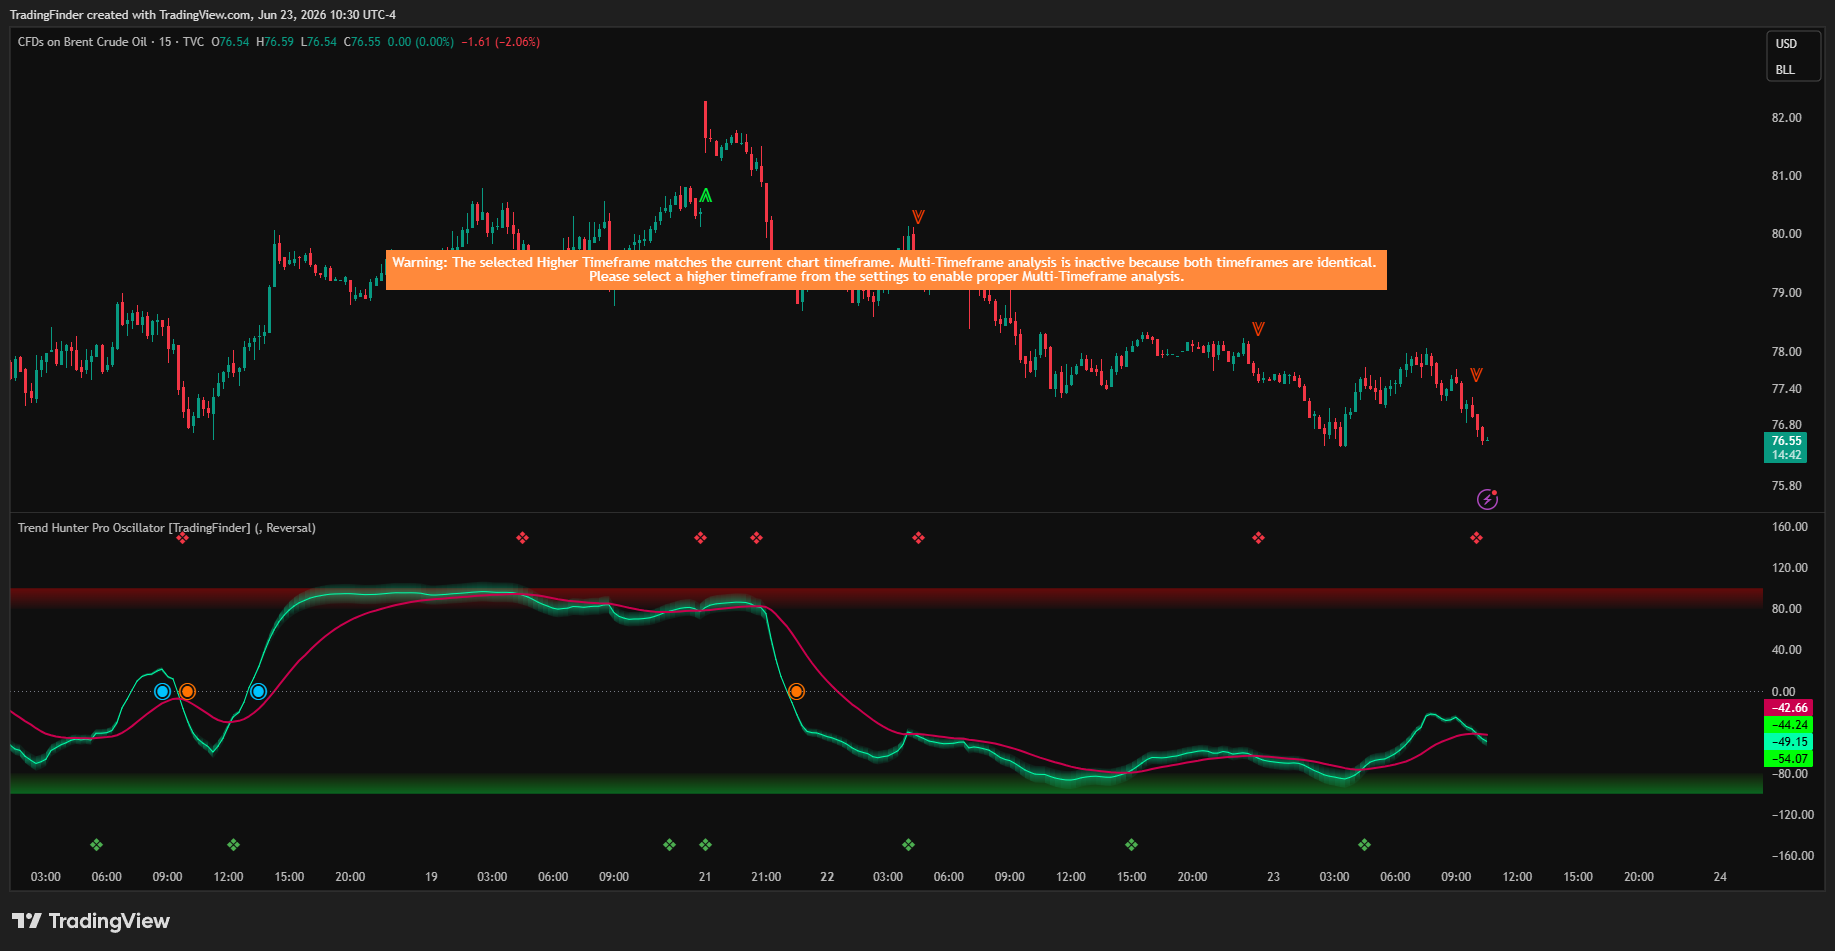The width and height of the screenshot is (1835, 951).
Task: Click the orange circle next to the leftmost blue circle
Action: coord(187,691)
